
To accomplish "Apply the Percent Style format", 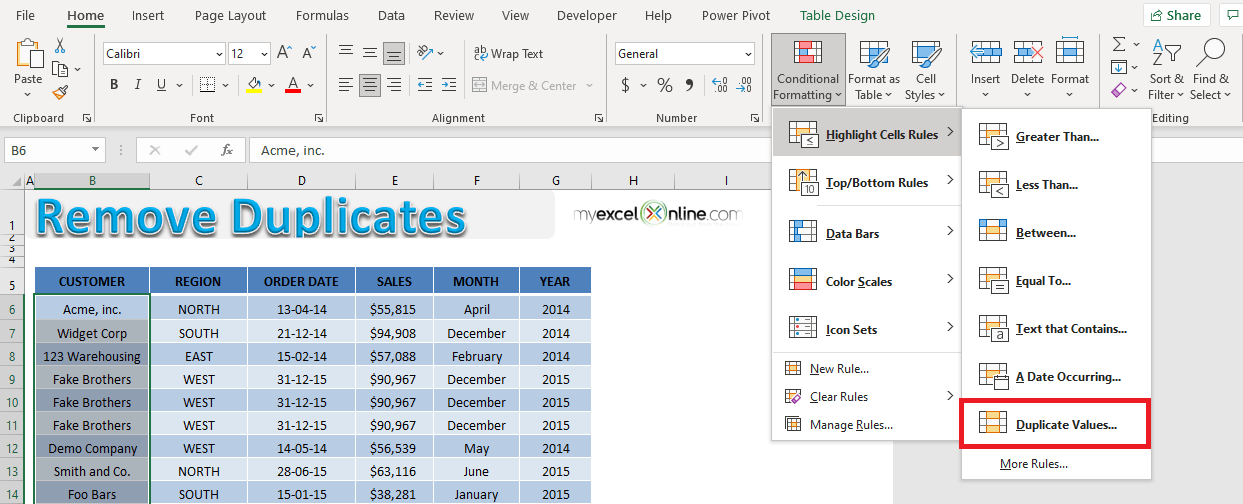I will coord(665,85).
